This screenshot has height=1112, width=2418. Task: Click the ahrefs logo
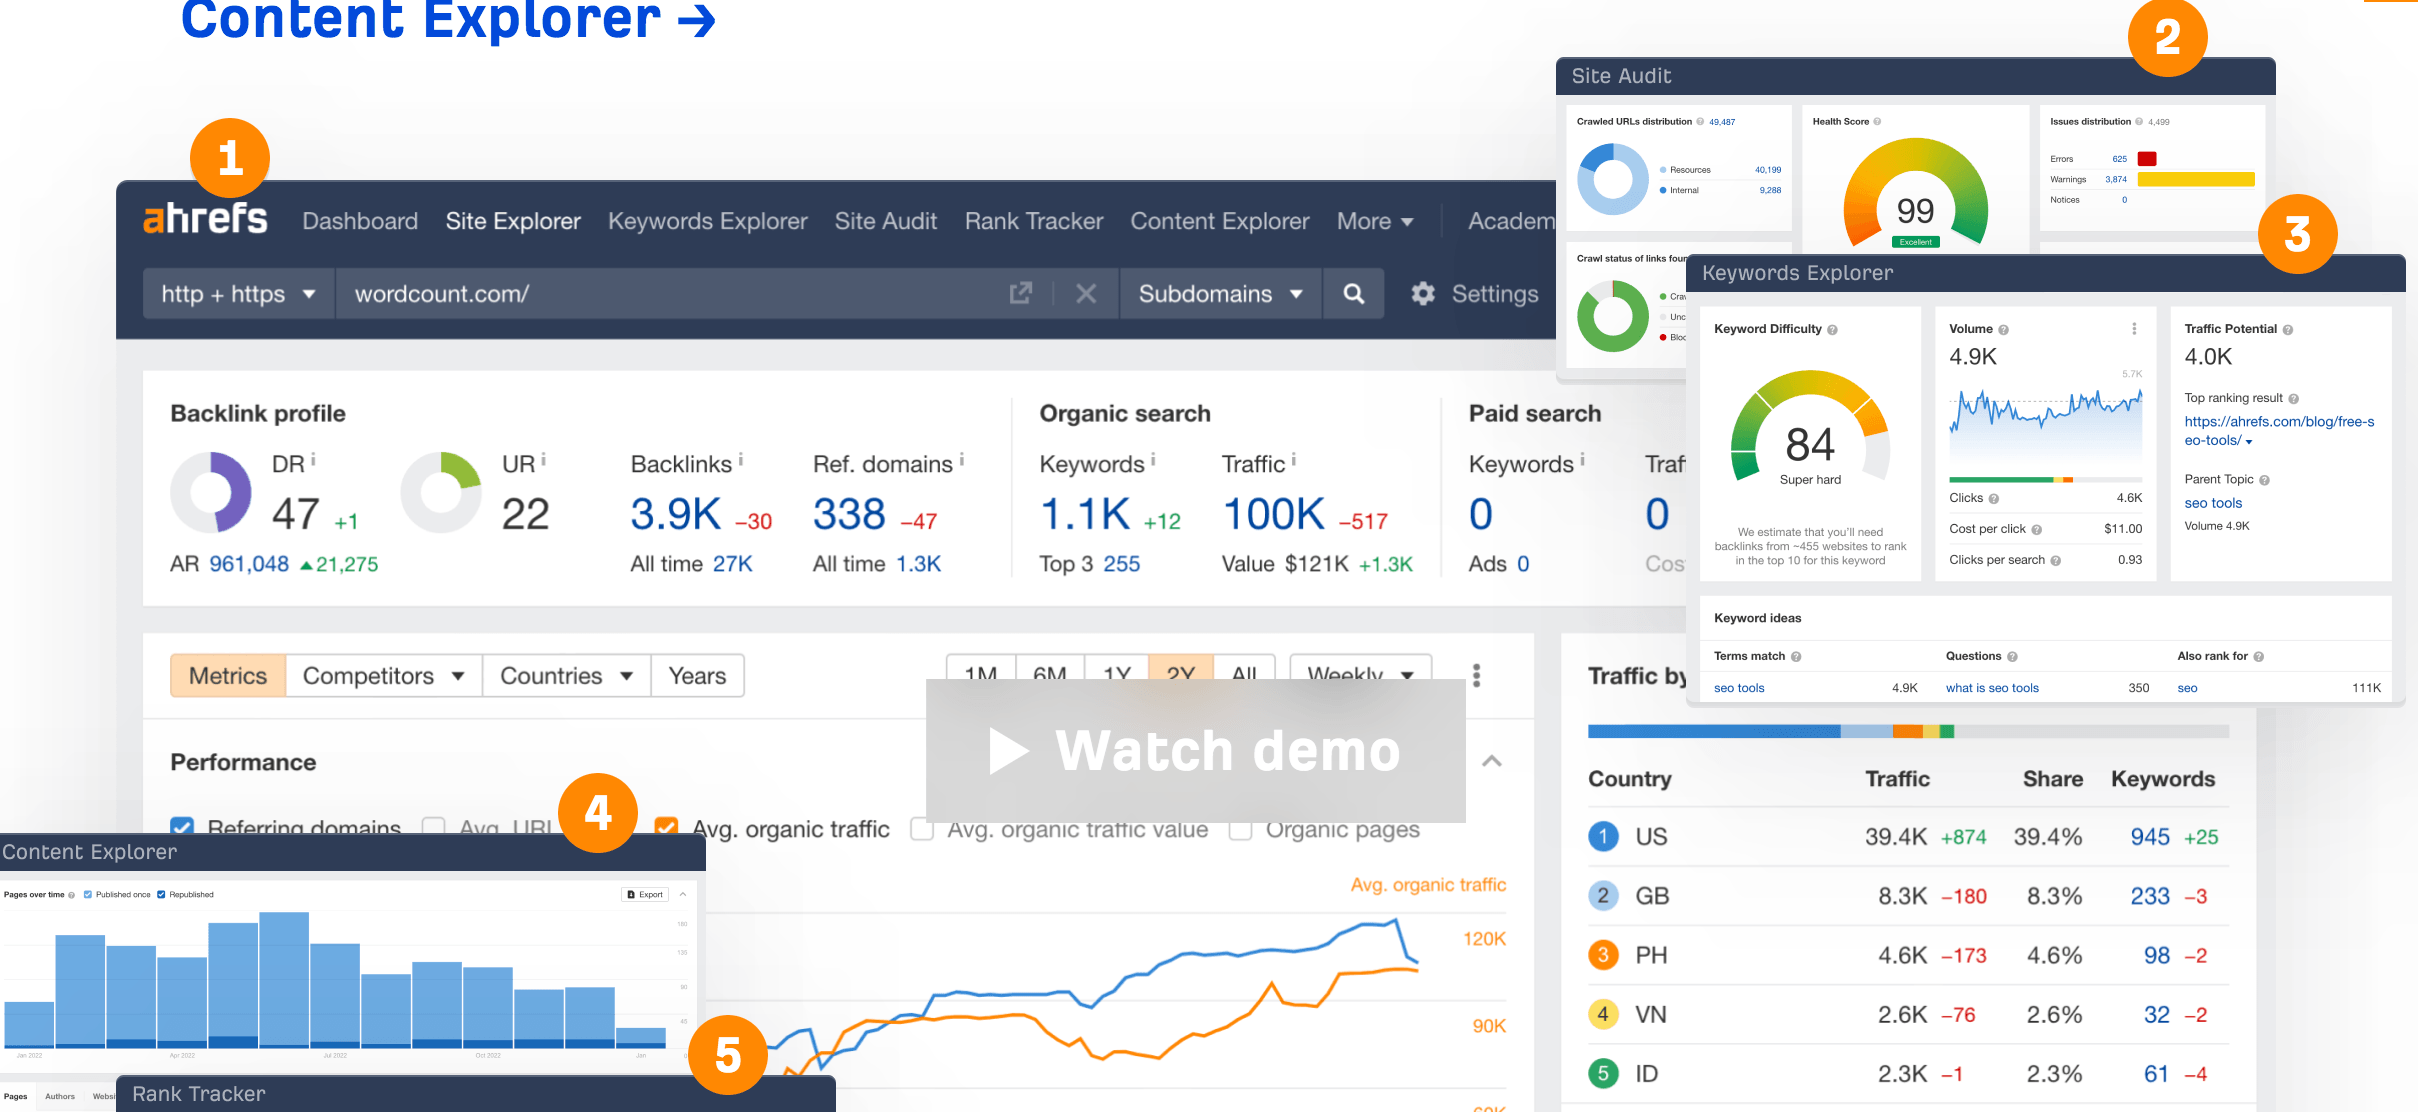205,219
